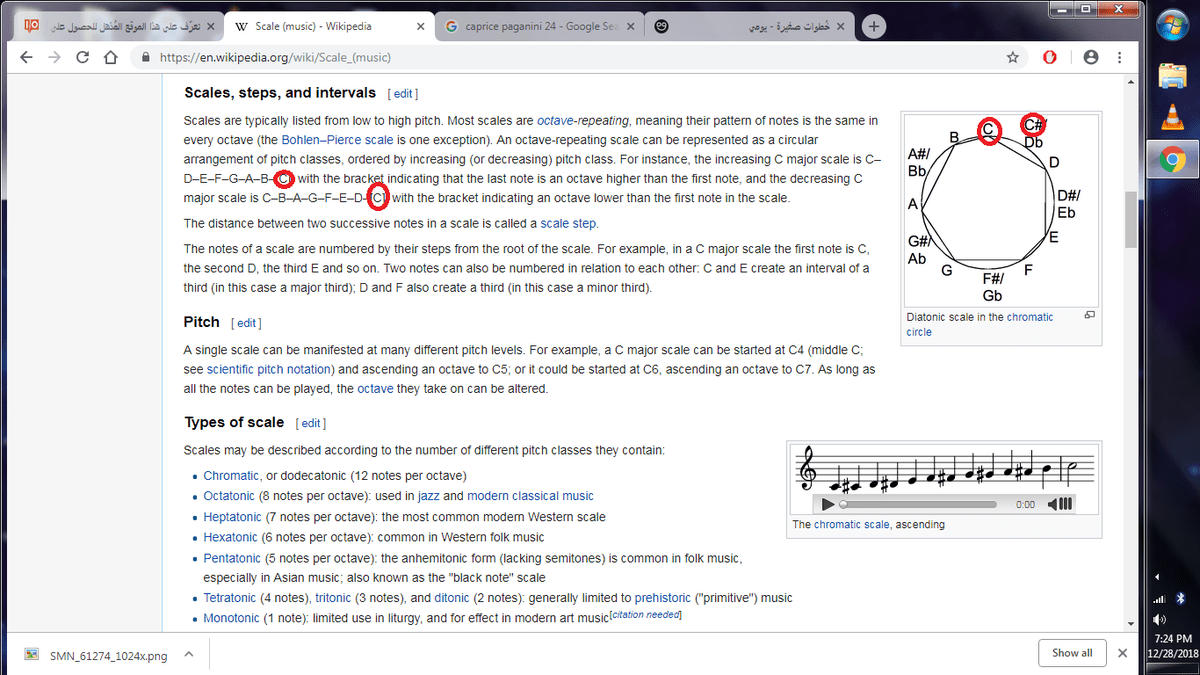The image size is (1200, 675).
Task: Click the Chrome taskbar icon
Action: point(1172,159)
